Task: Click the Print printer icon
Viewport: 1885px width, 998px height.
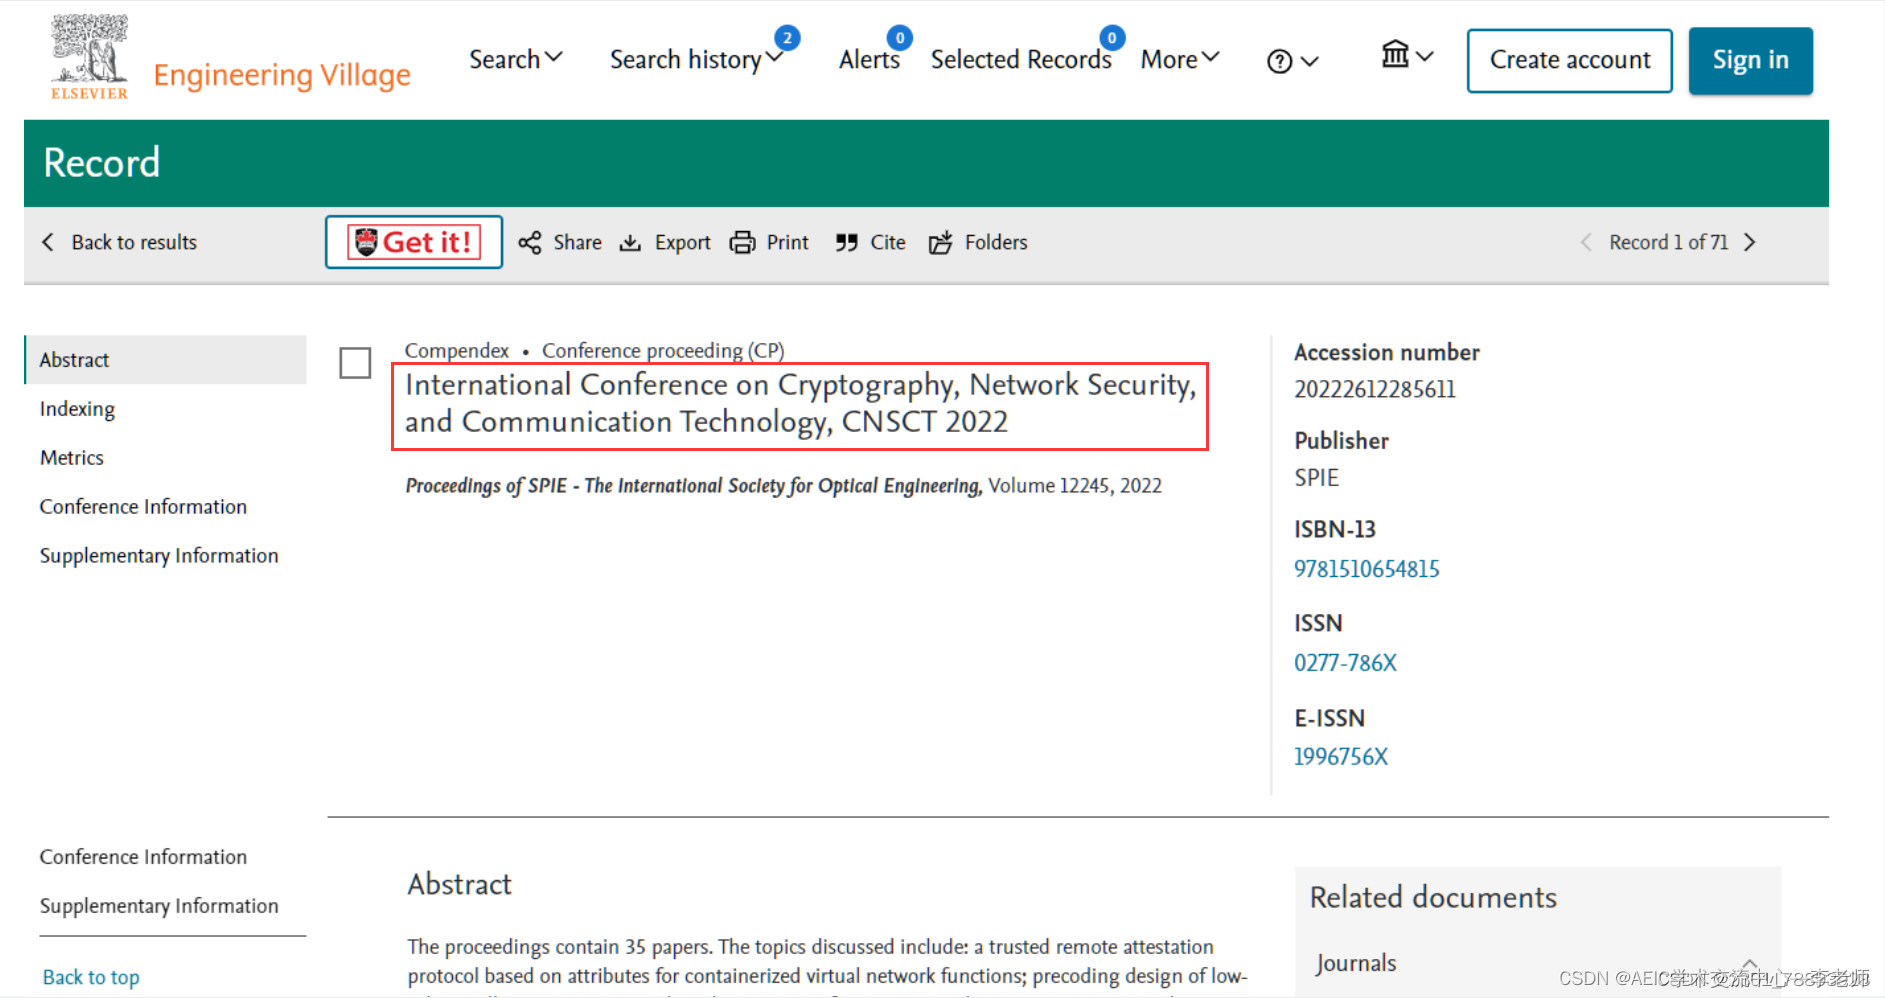Action: pyautogui.click(x=742, y=243)
